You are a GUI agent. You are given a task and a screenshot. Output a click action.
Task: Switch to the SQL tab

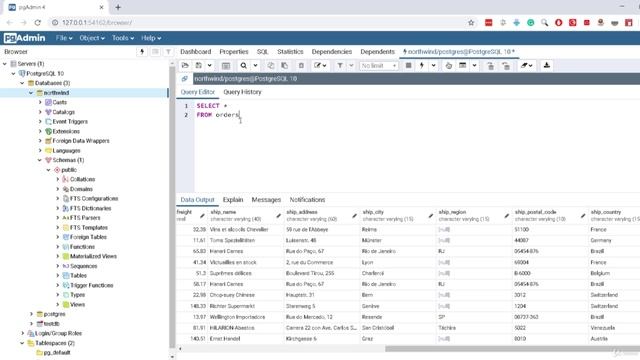click(x=262, y=51)
